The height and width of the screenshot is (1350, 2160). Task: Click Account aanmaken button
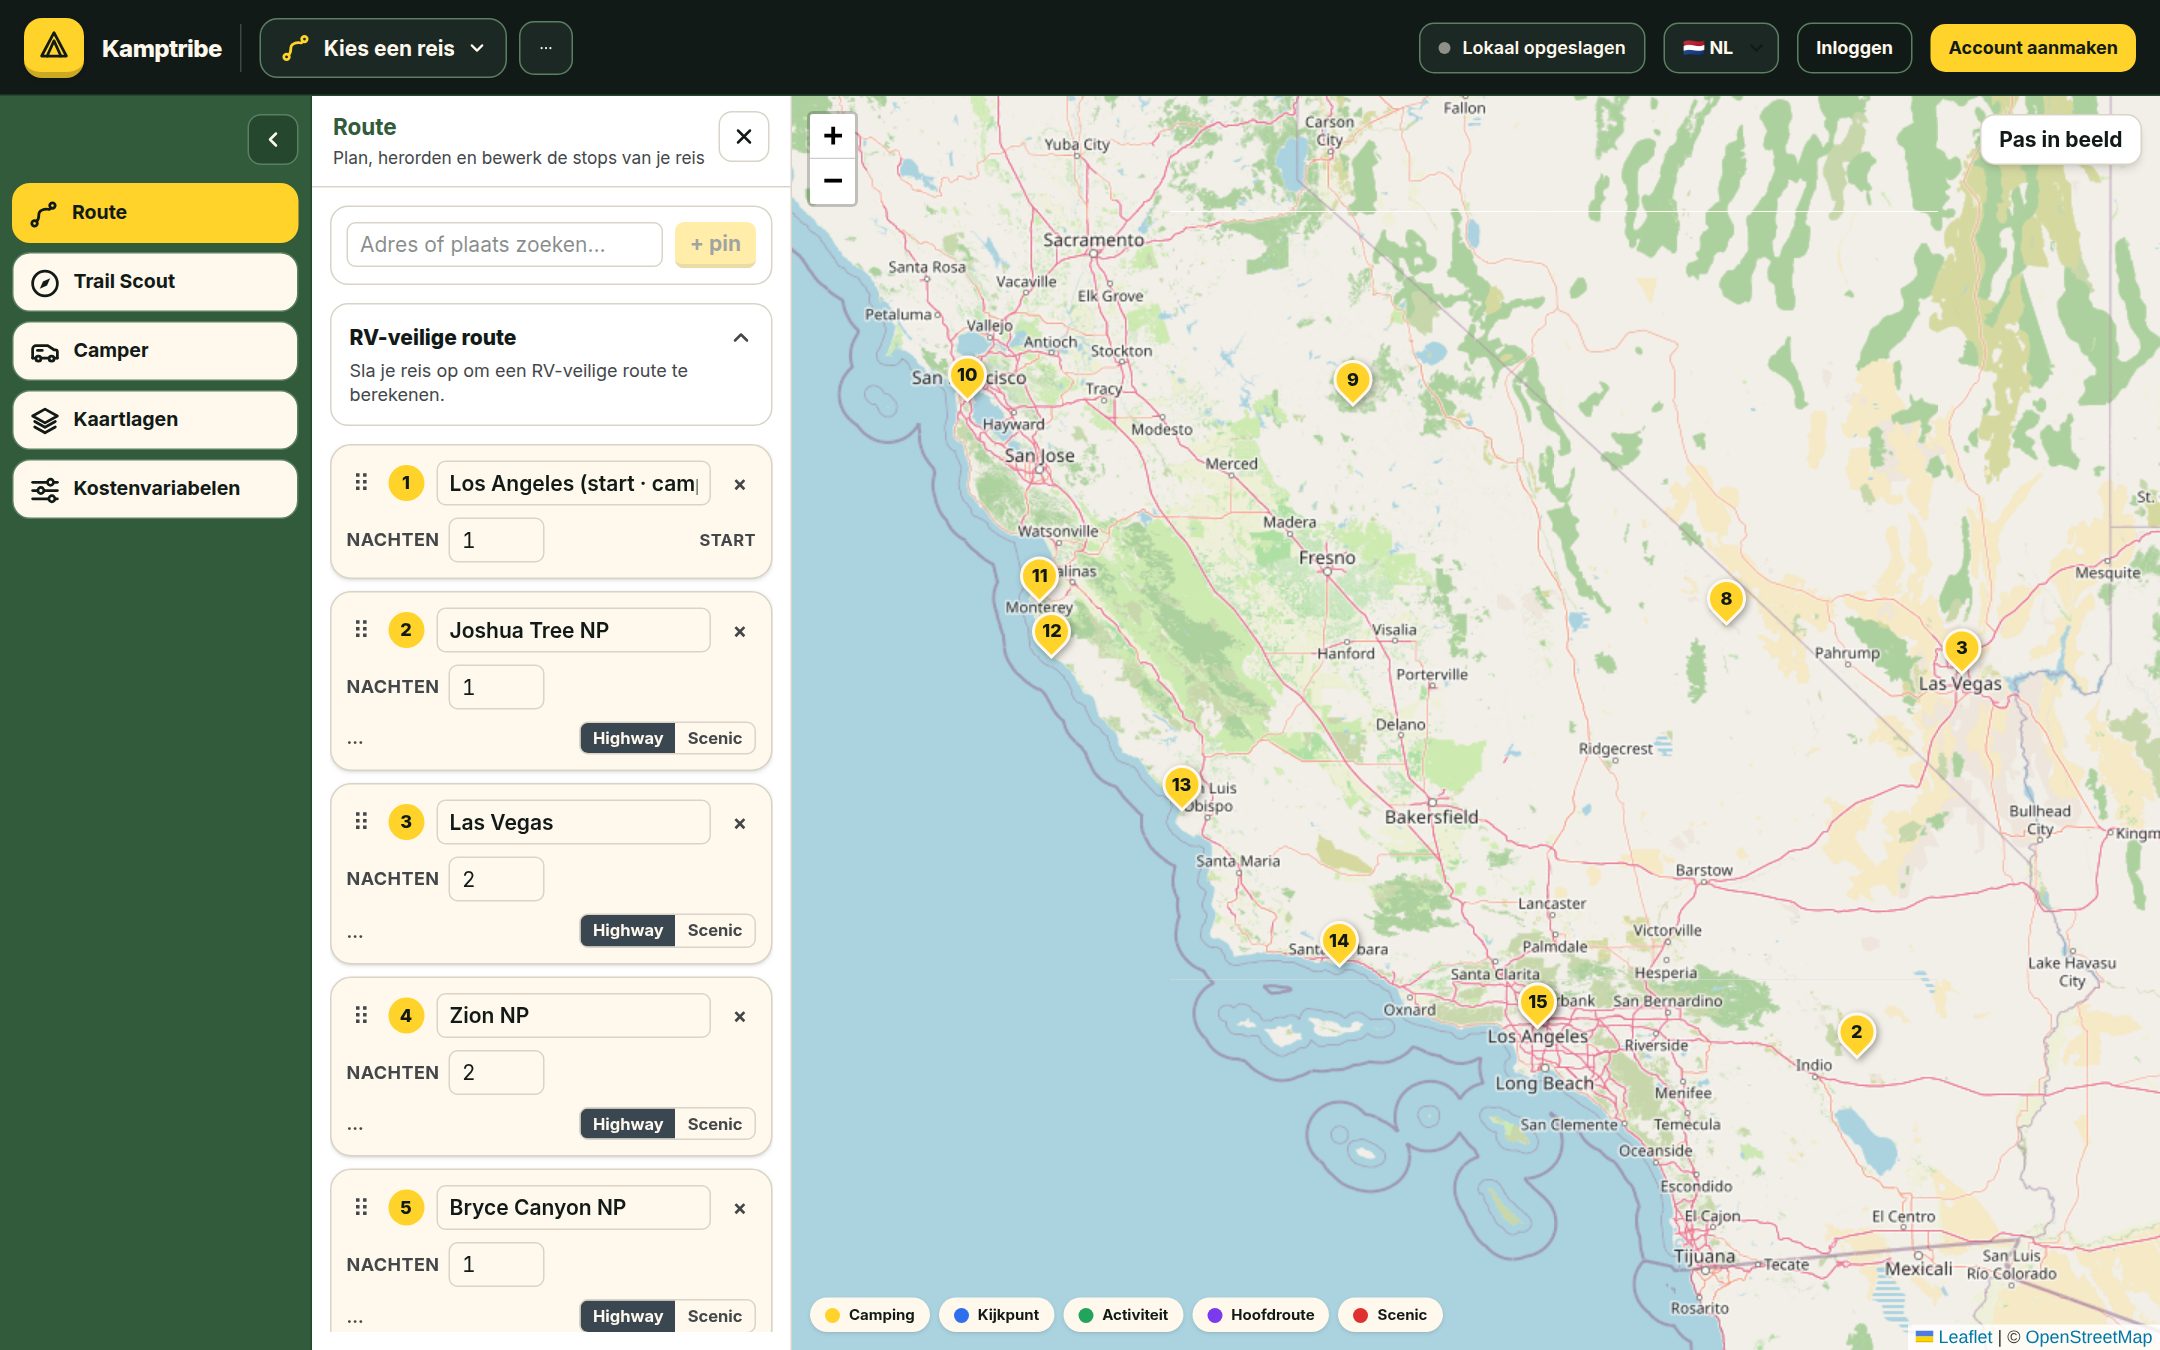[x=2032, y=48]
